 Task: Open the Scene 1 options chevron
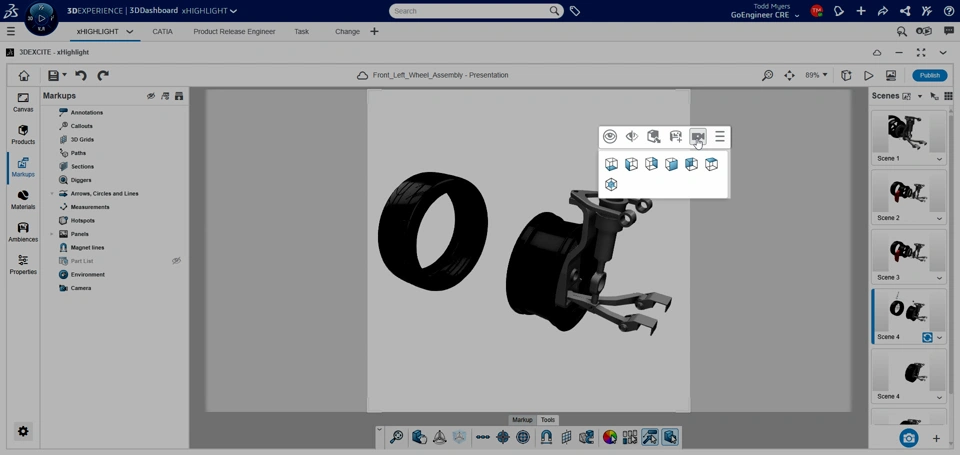pos(939,159)
